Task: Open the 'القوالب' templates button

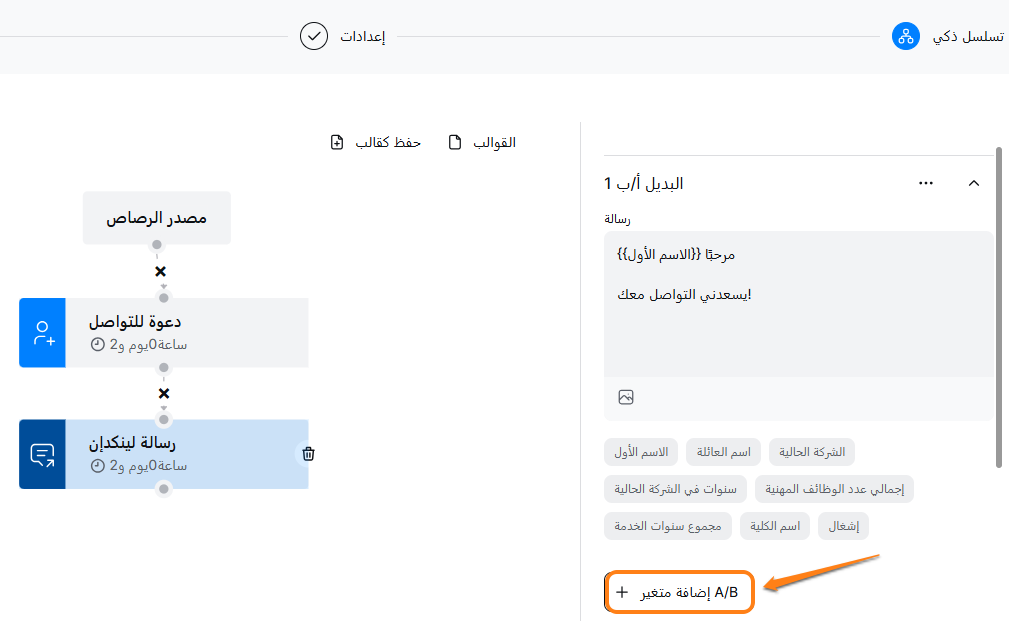Action: pyautogui.click(x=482, y=142)
